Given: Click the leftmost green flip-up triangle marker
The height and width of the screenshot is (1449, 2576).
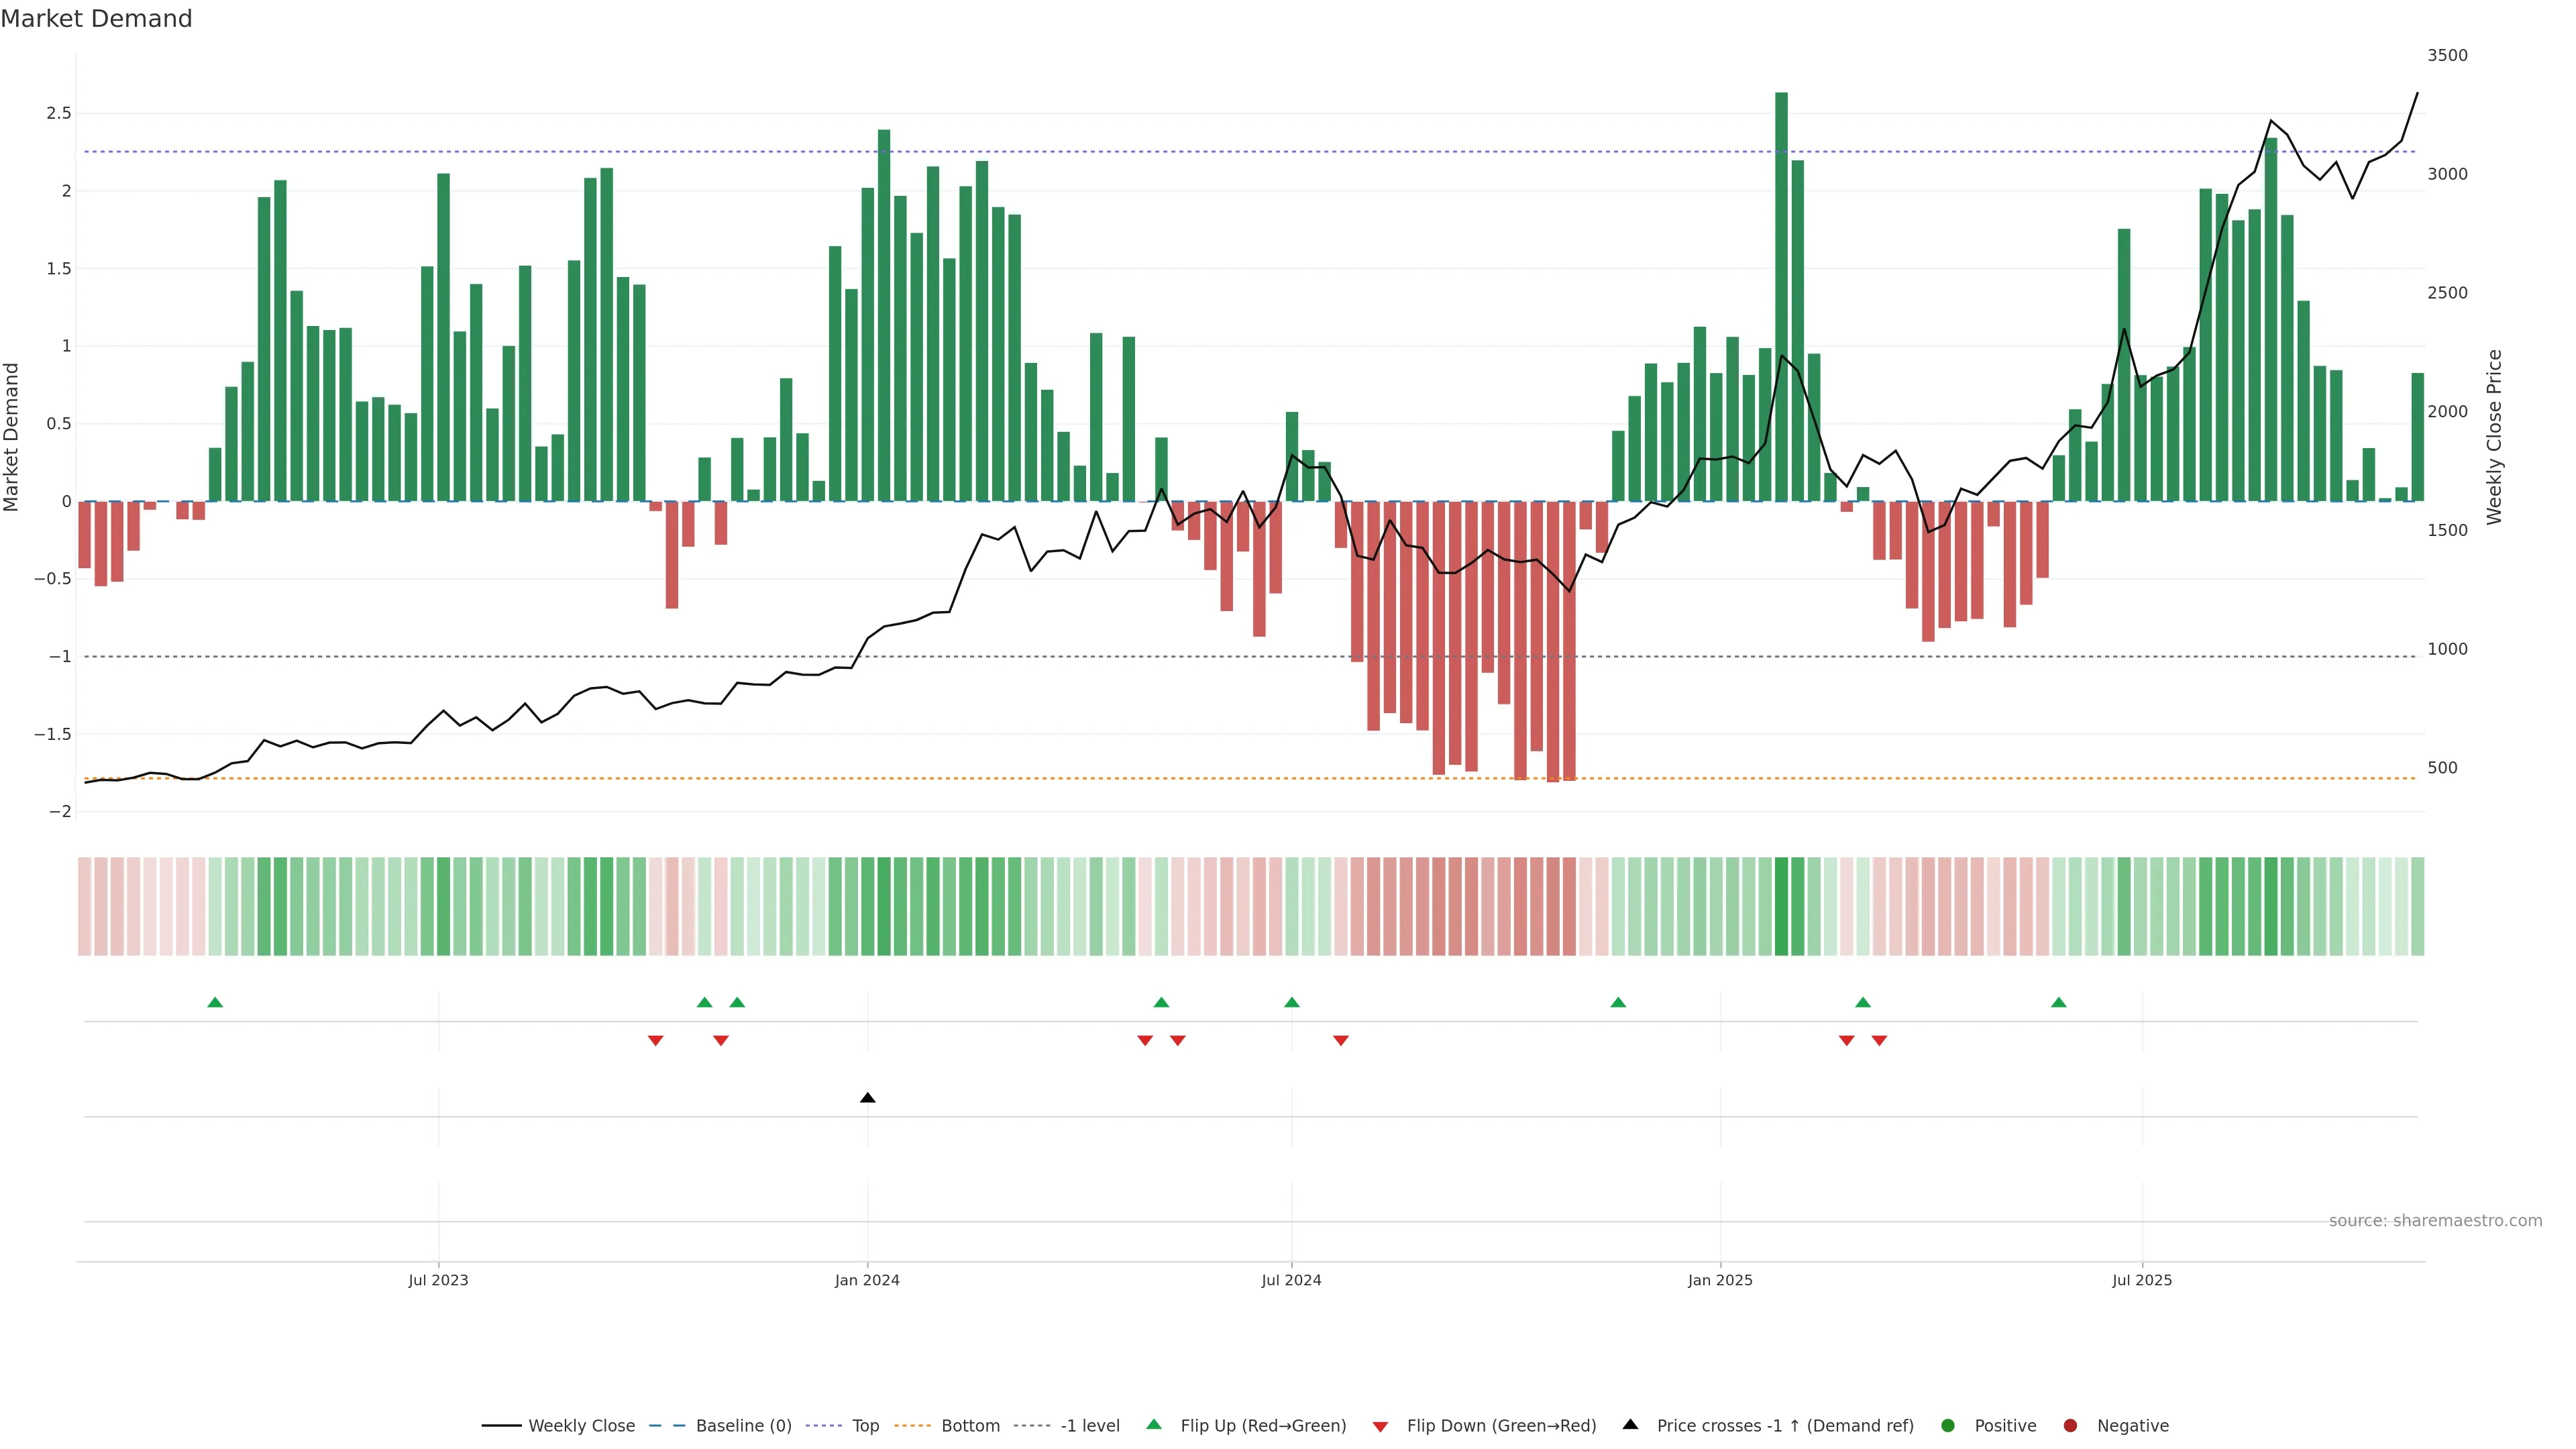Looking at the screenshot, I should 215,1003.
